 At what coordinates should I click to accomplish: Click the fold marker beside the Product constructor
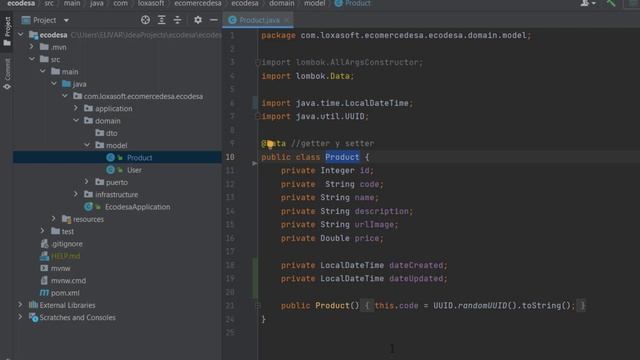pyautogui.click(x=258, y=306)
